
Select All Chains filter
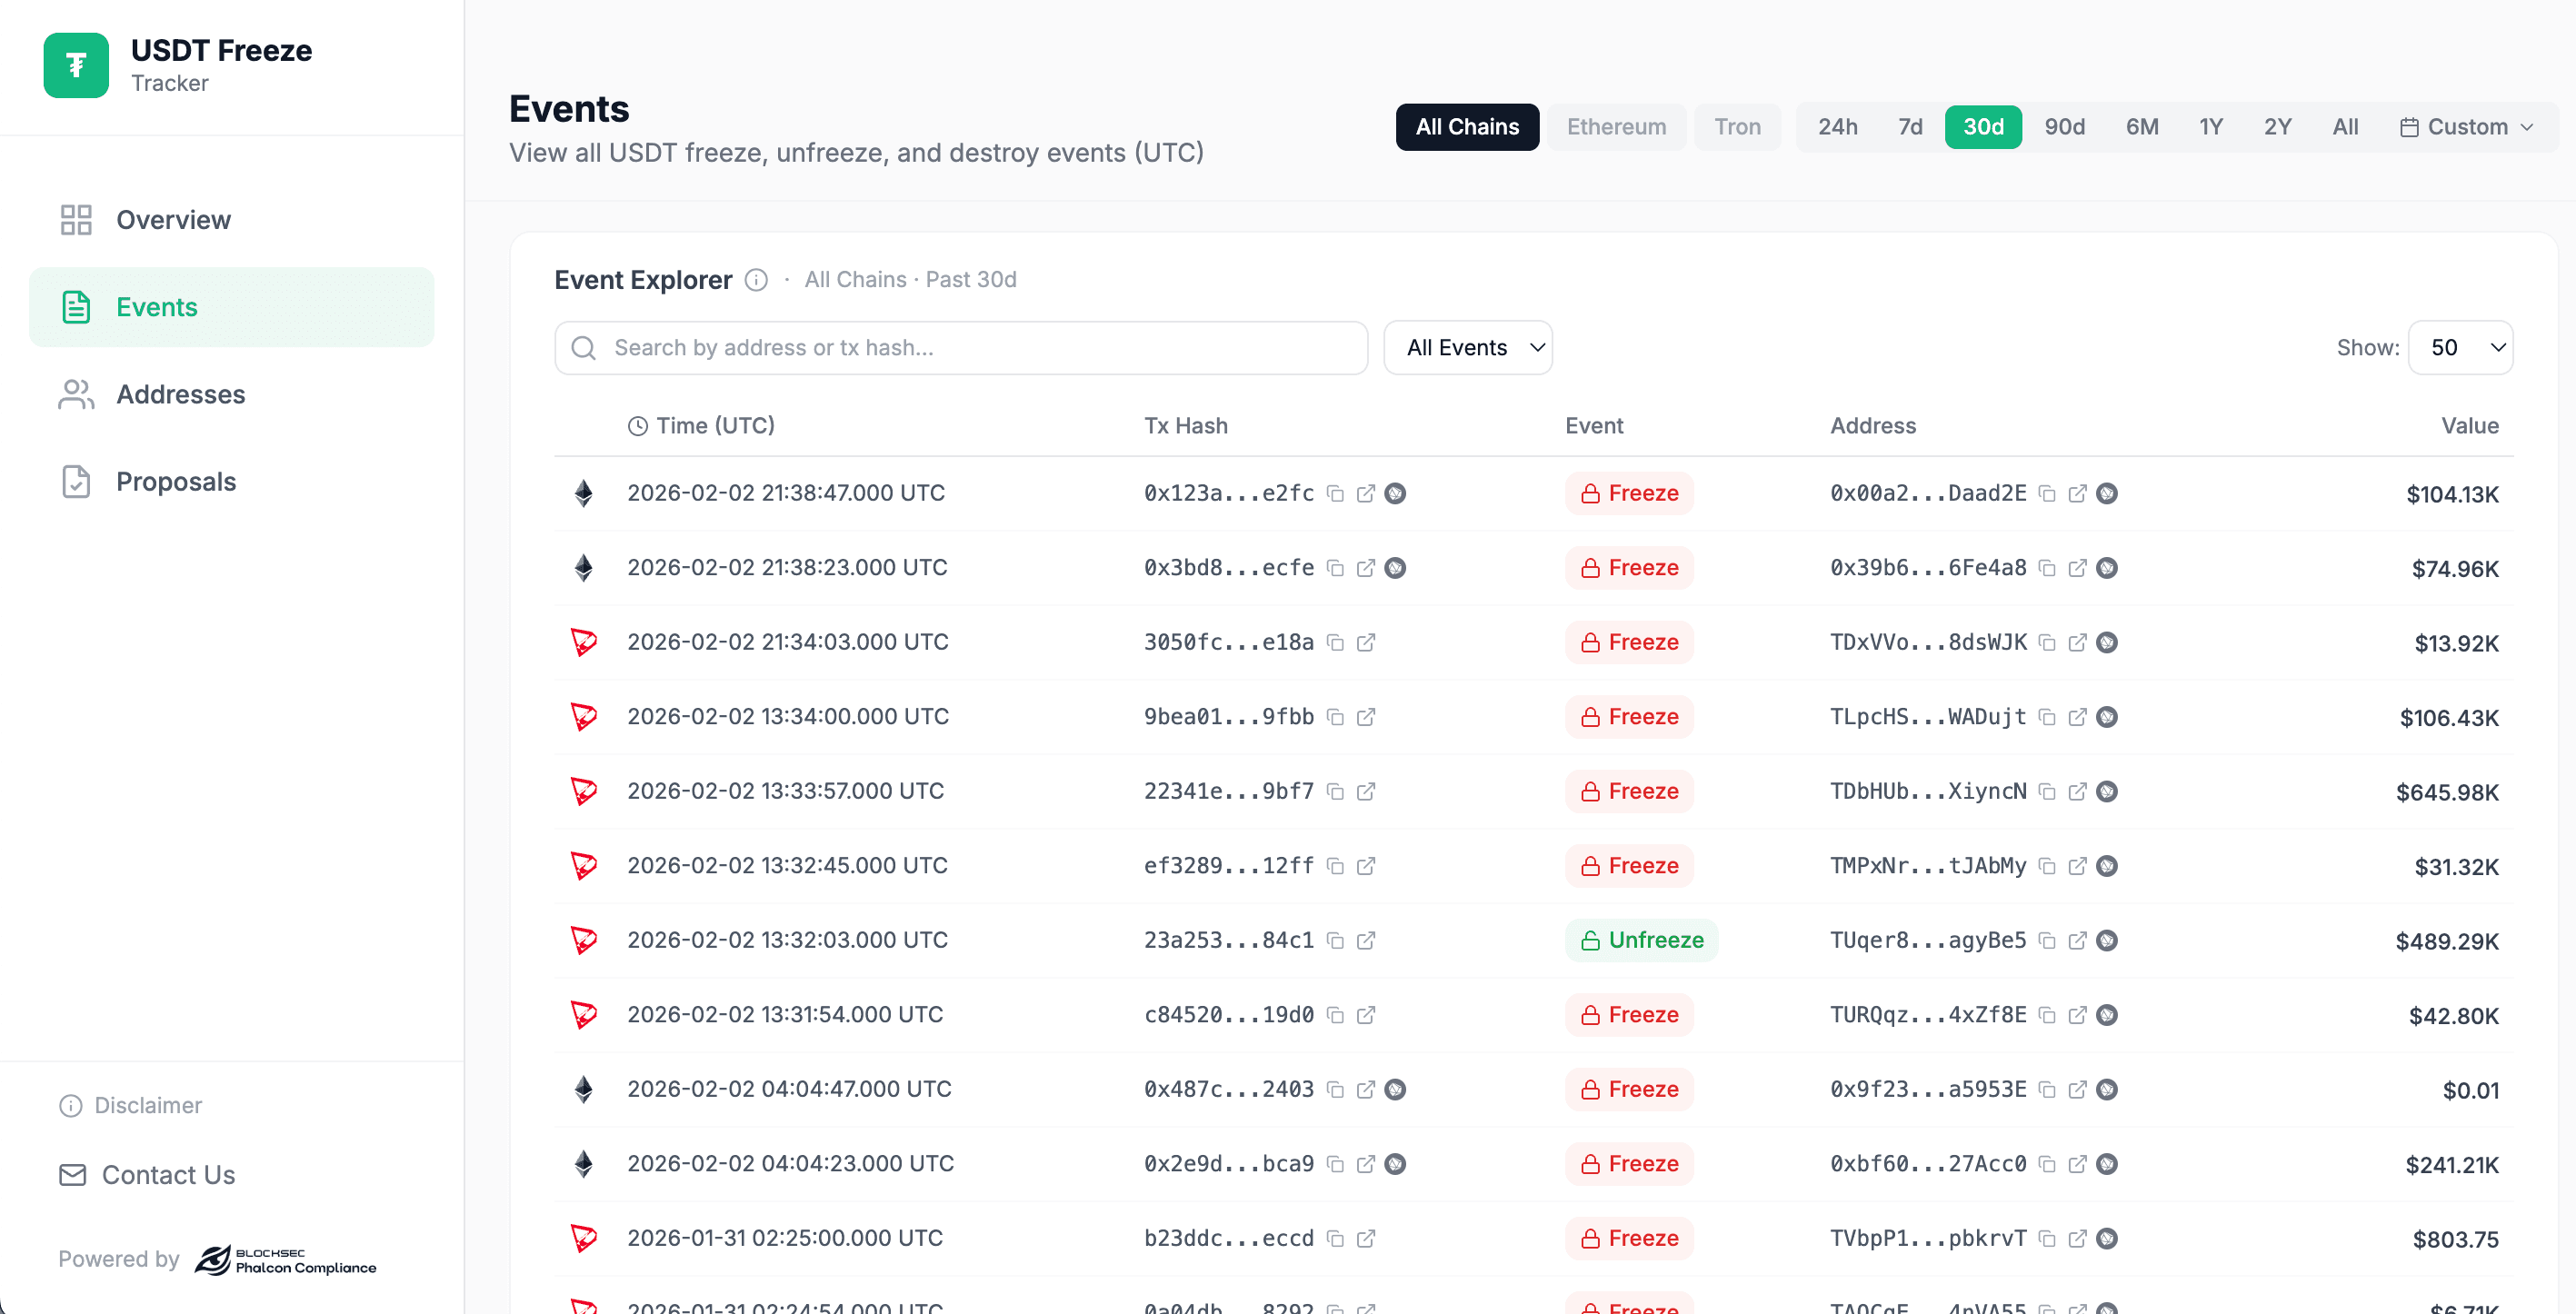[1466, 127]
